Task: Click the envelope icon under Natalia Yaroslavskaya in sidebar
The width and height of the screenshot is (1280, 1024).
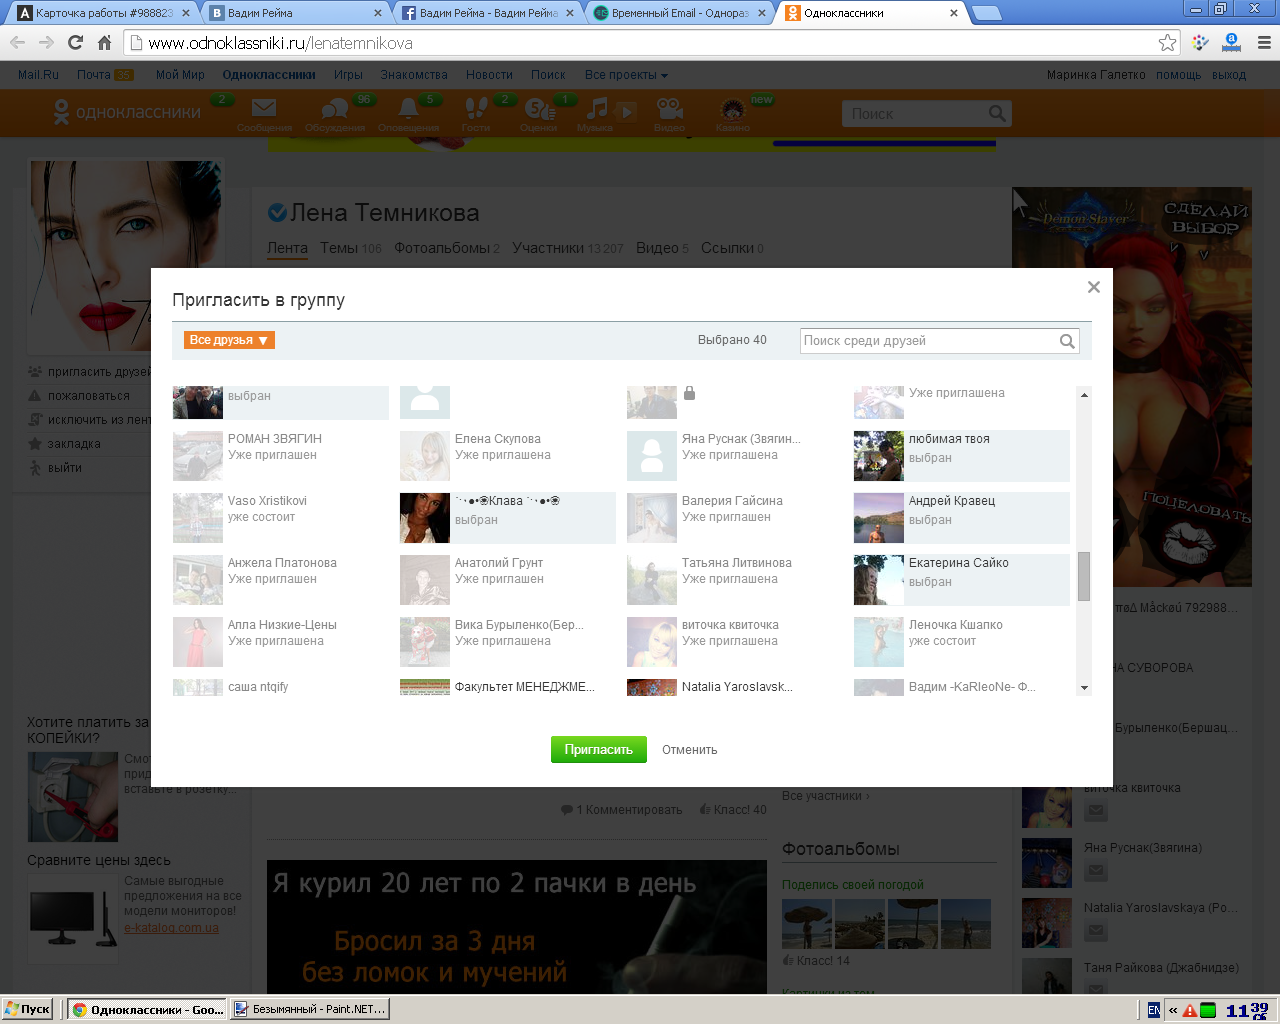Action: [1097, 931]
